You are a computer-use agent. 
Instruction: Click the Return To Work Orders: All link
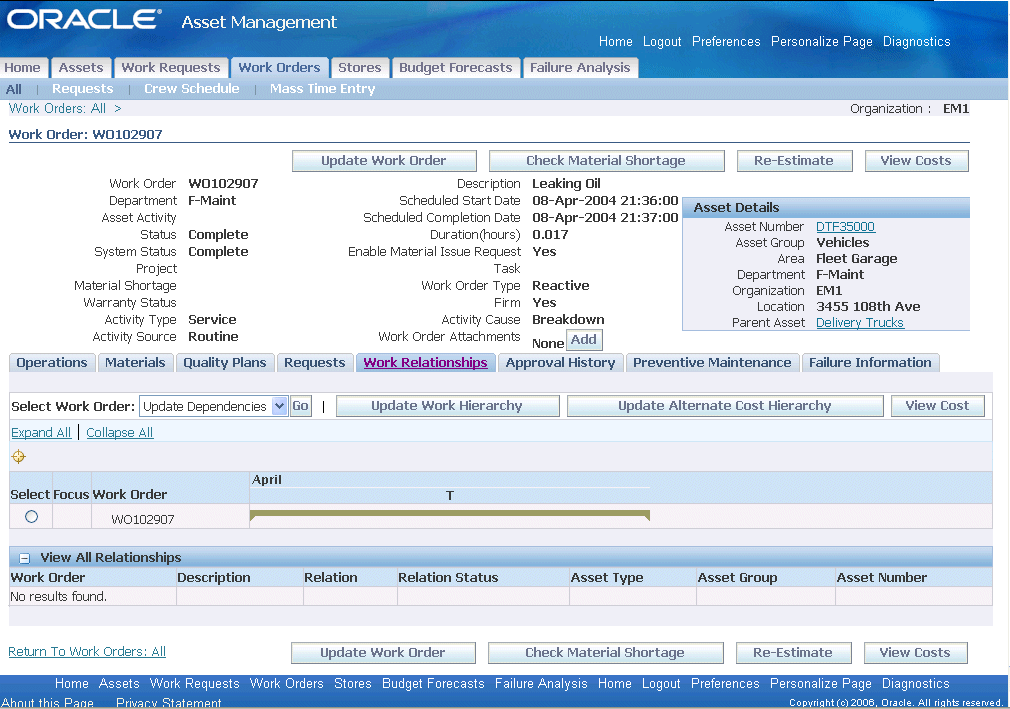(x=87, y=652)
